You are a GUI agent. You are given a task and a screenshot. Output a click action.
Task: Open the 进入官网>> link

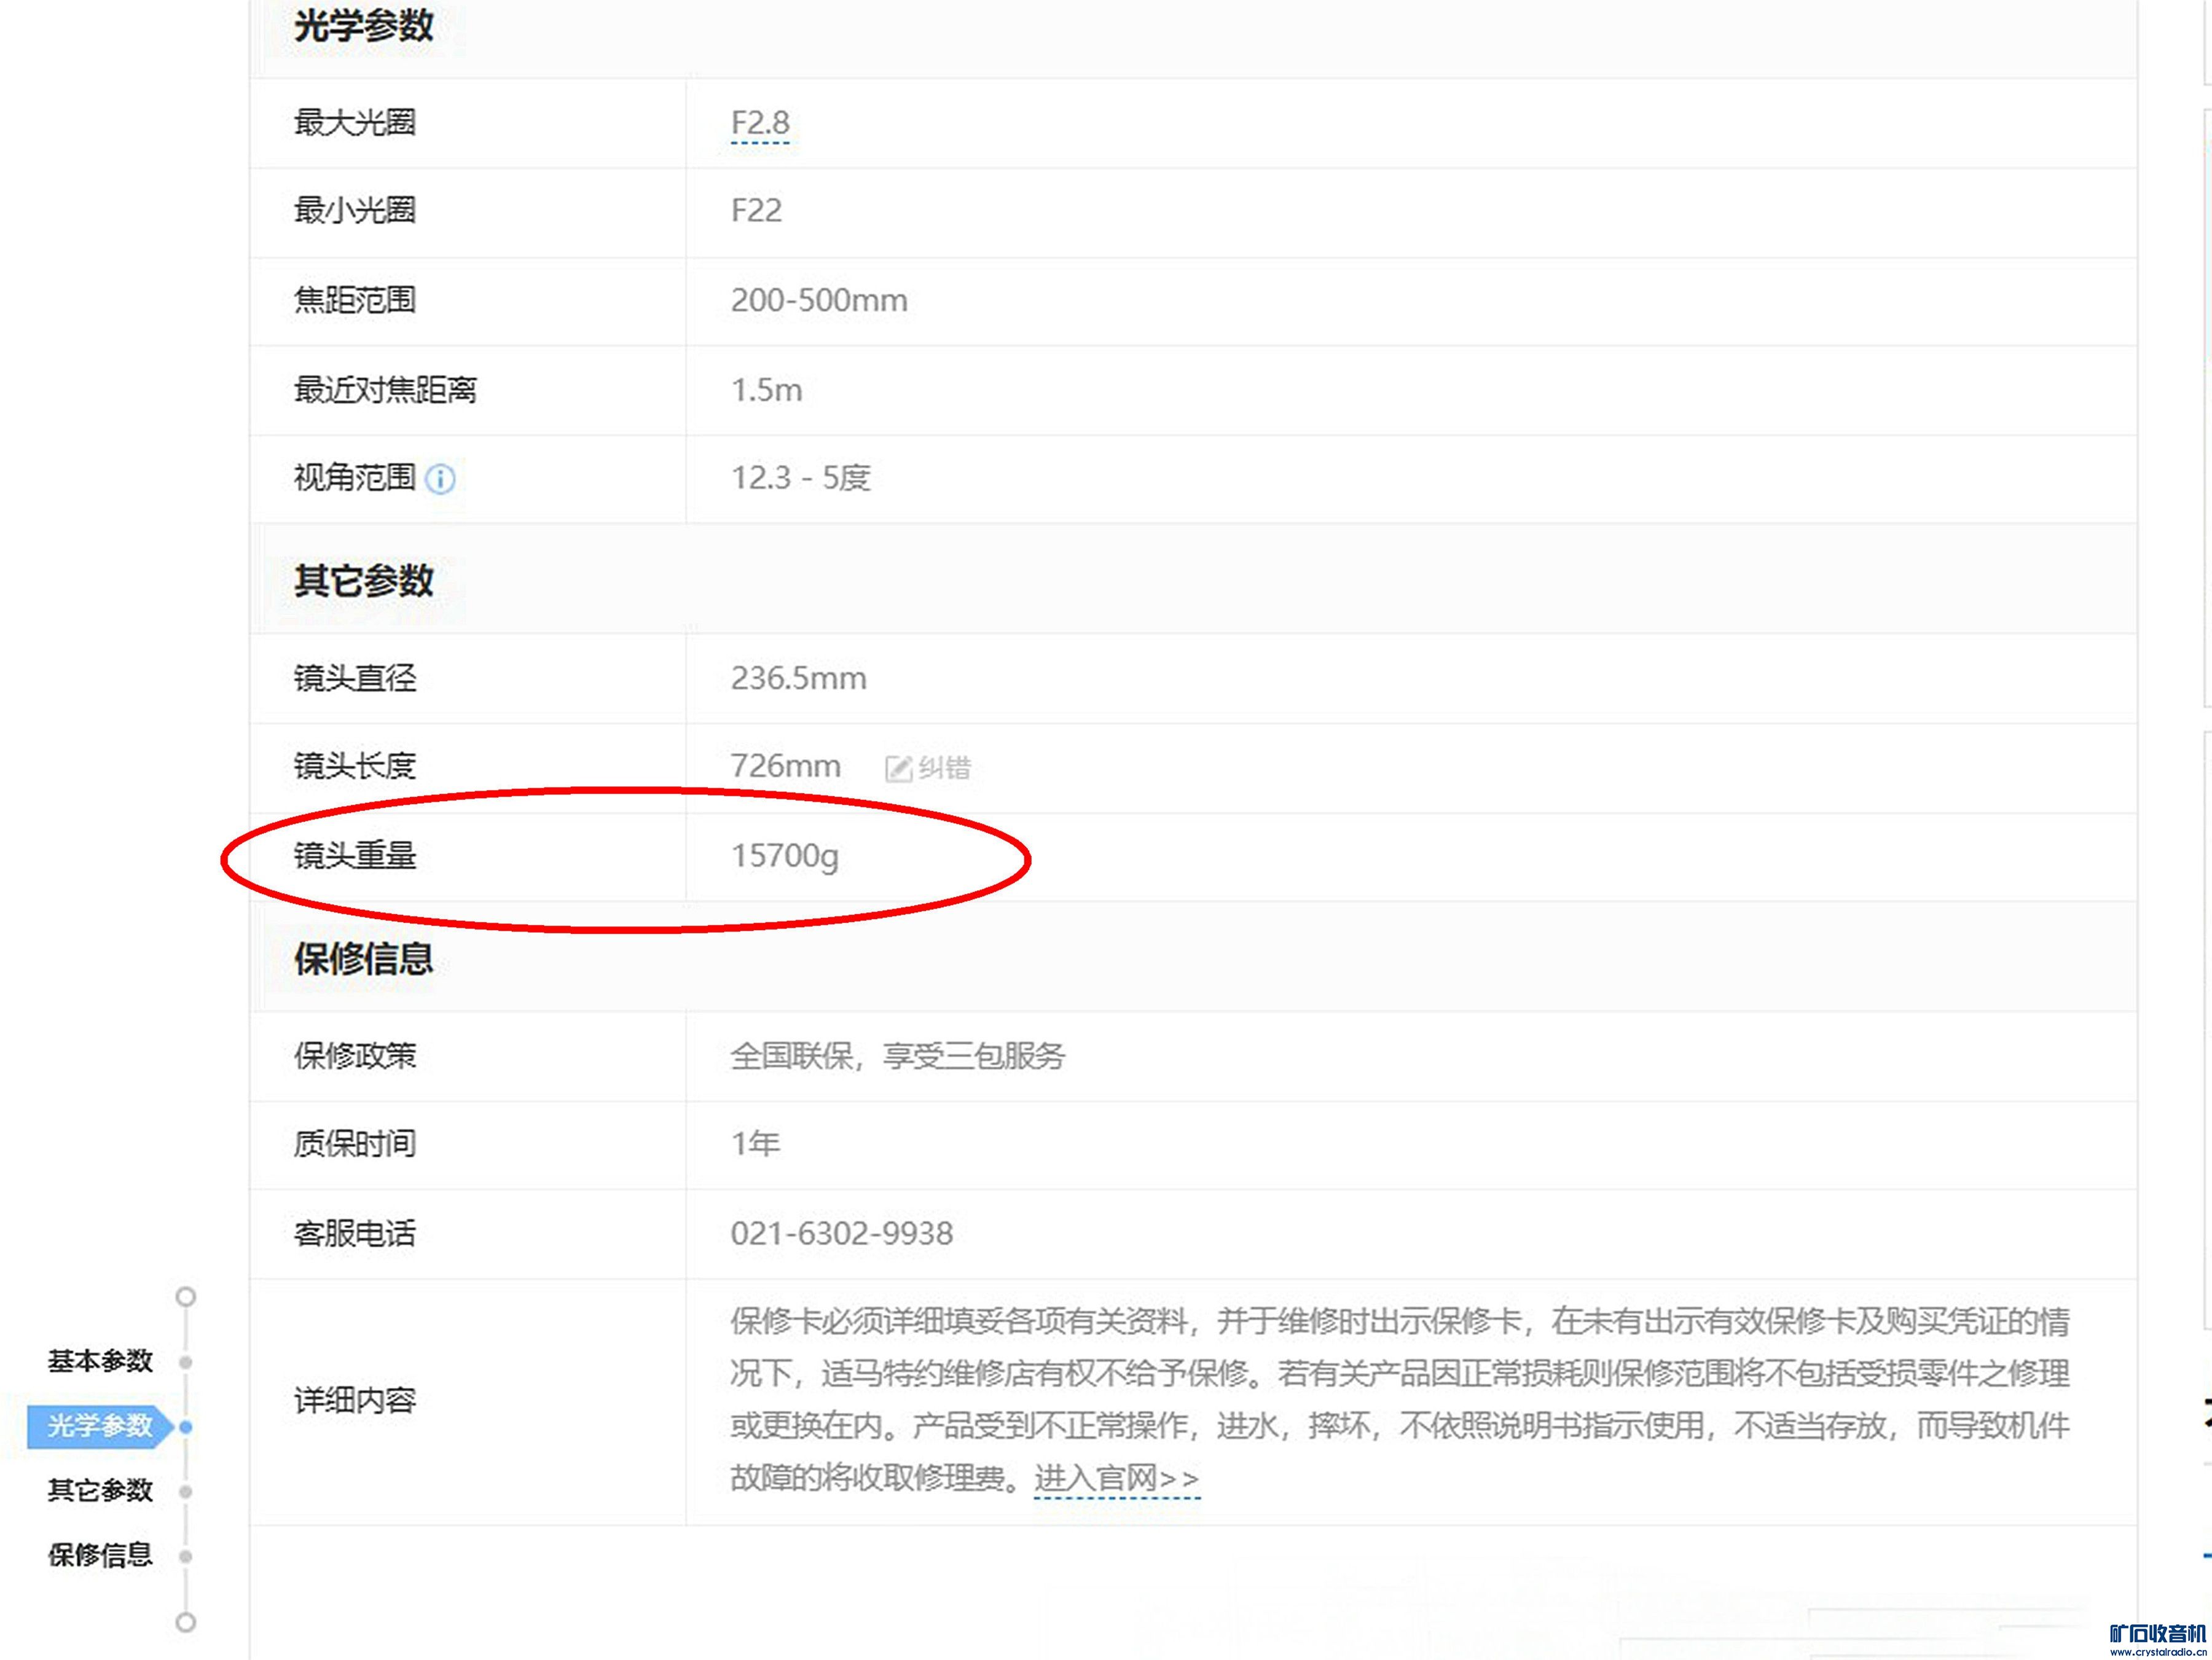click(x=1116, y=1477)
